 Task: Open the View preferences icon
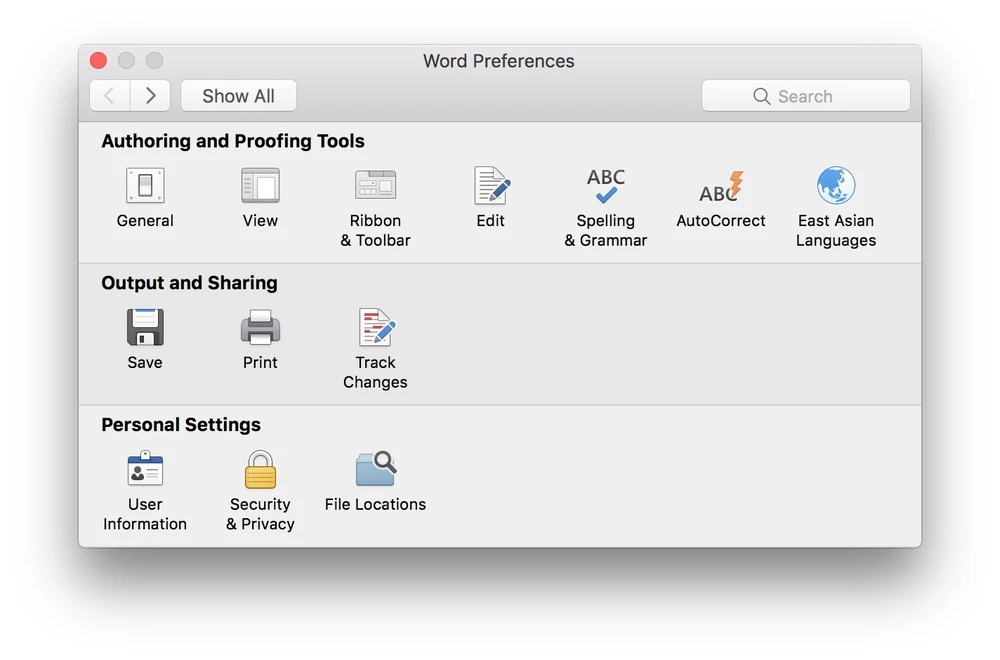click(260, 187)
